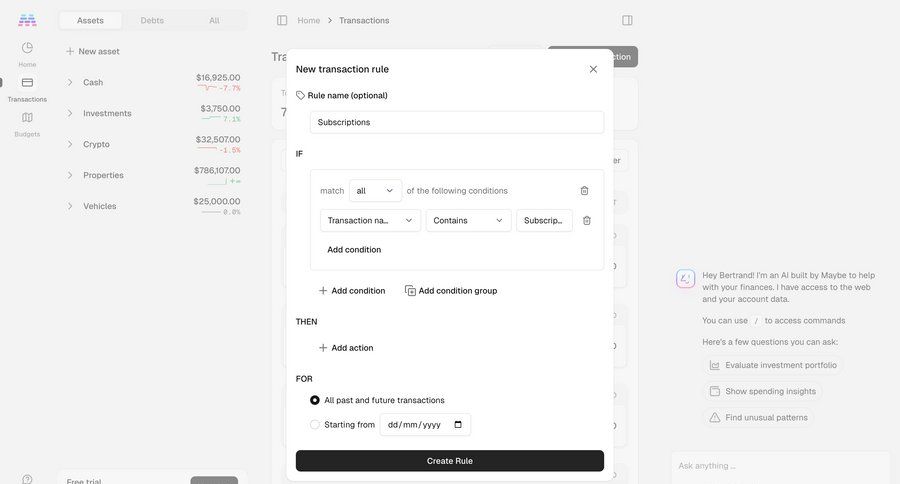
Task: Click the plus icon beside New asset
Action: [x=70, y=51]
